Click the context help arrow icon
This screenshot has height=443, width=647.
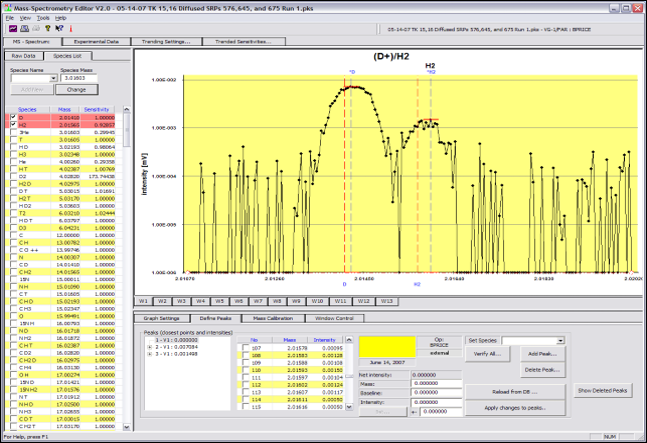tap(59, 29)
